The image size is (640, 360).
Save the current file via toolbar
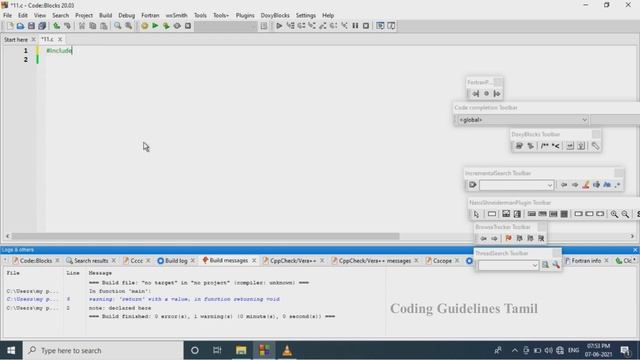[x=31, y=26]
